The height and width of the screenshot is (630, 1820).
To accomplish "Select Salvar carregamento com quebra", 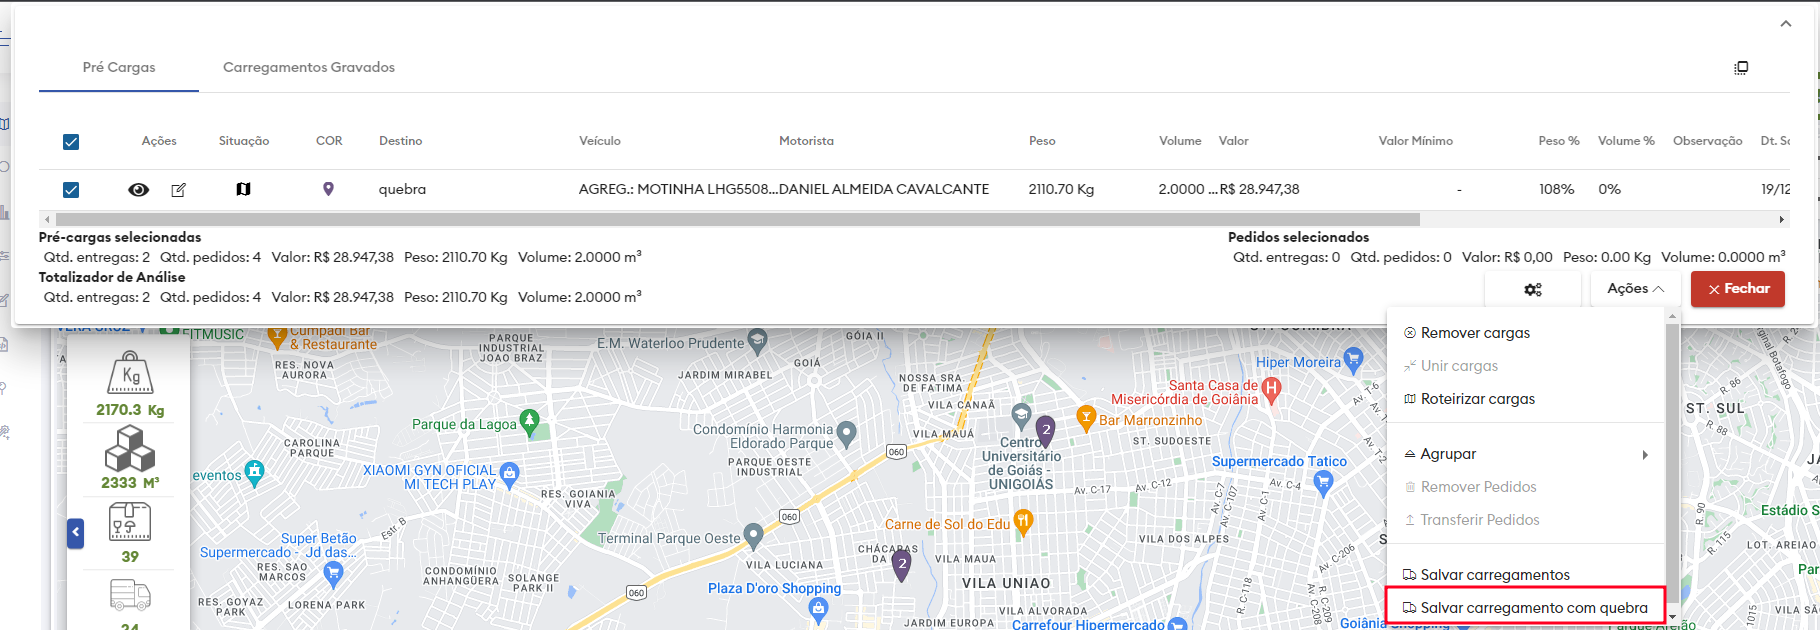I will click(1525, 608).
